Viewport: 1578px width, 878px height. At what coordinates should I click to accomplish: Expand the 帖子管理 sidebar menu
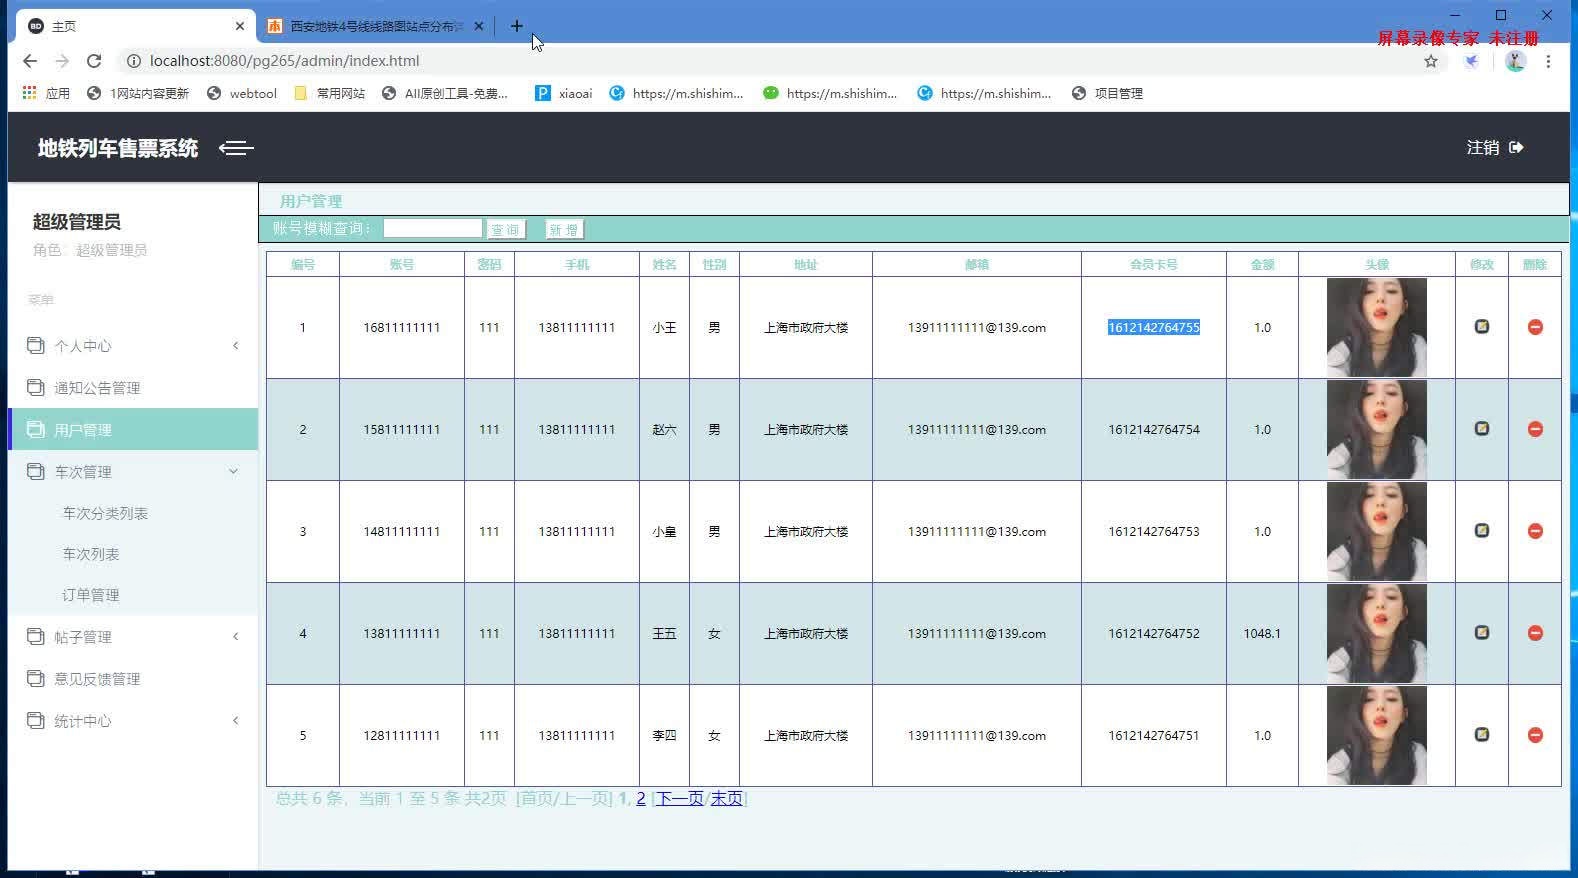(133, 637)
